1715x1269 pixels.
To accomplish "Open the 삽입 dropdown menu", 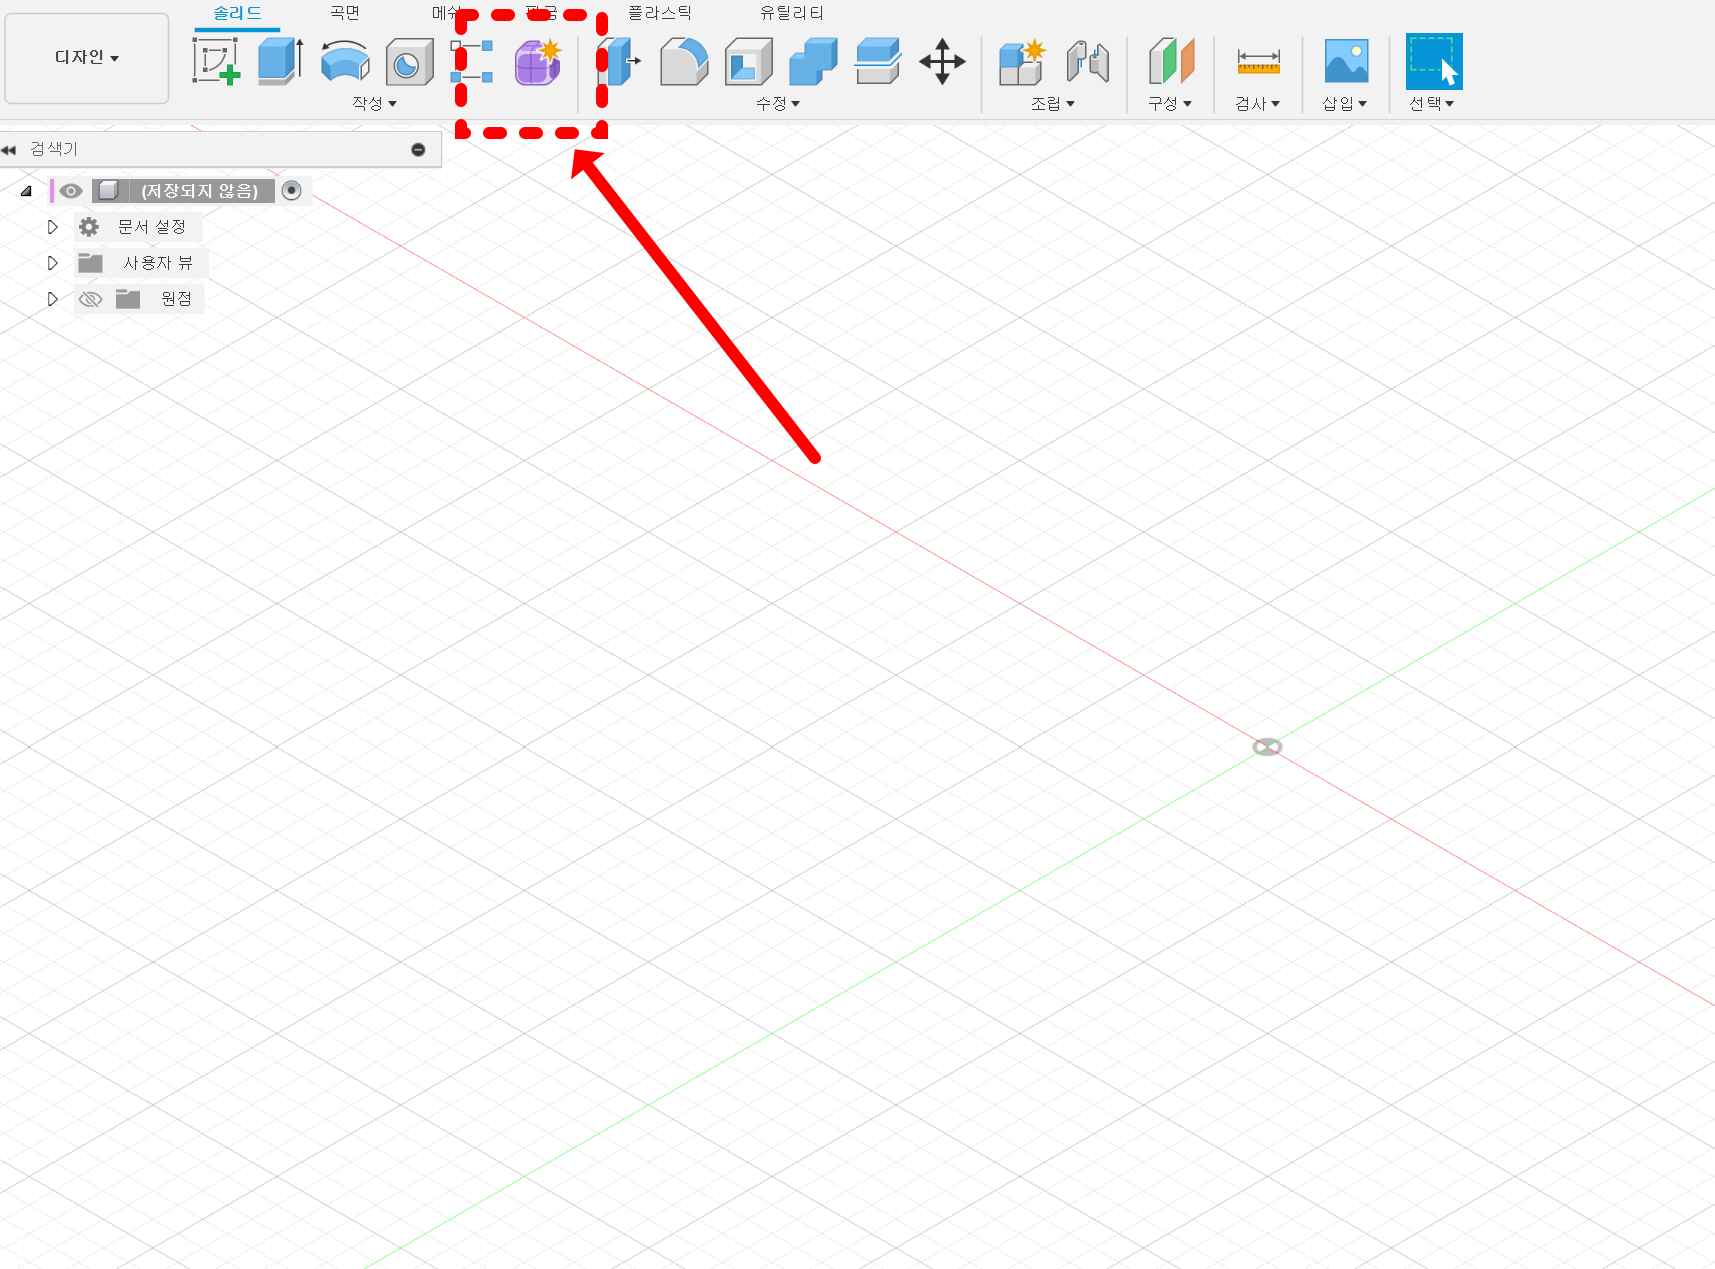I will click(1345, 103).
